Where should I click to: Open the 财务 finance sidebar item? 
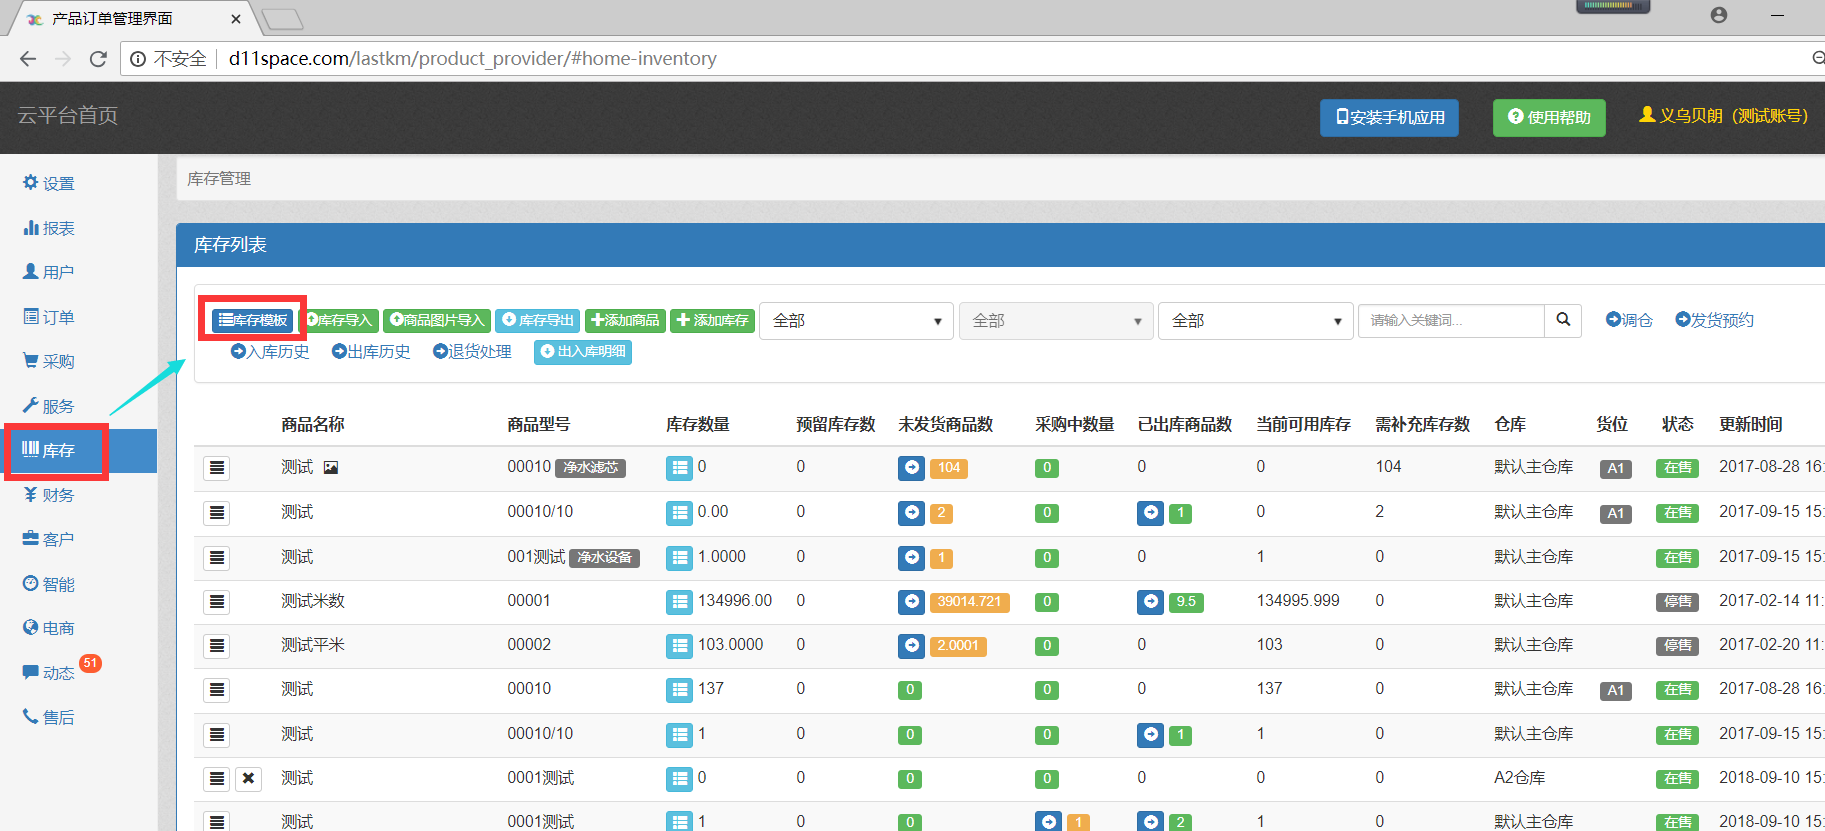tap(49, 495)
